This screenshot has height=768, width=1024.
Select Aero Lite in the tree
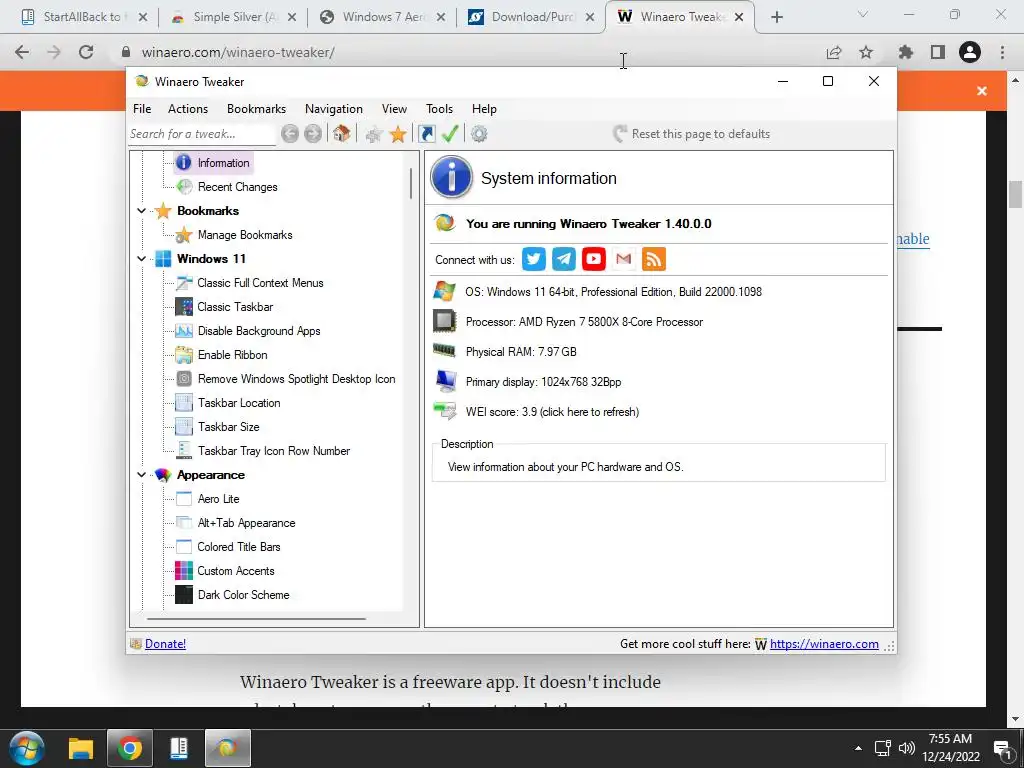218,499
